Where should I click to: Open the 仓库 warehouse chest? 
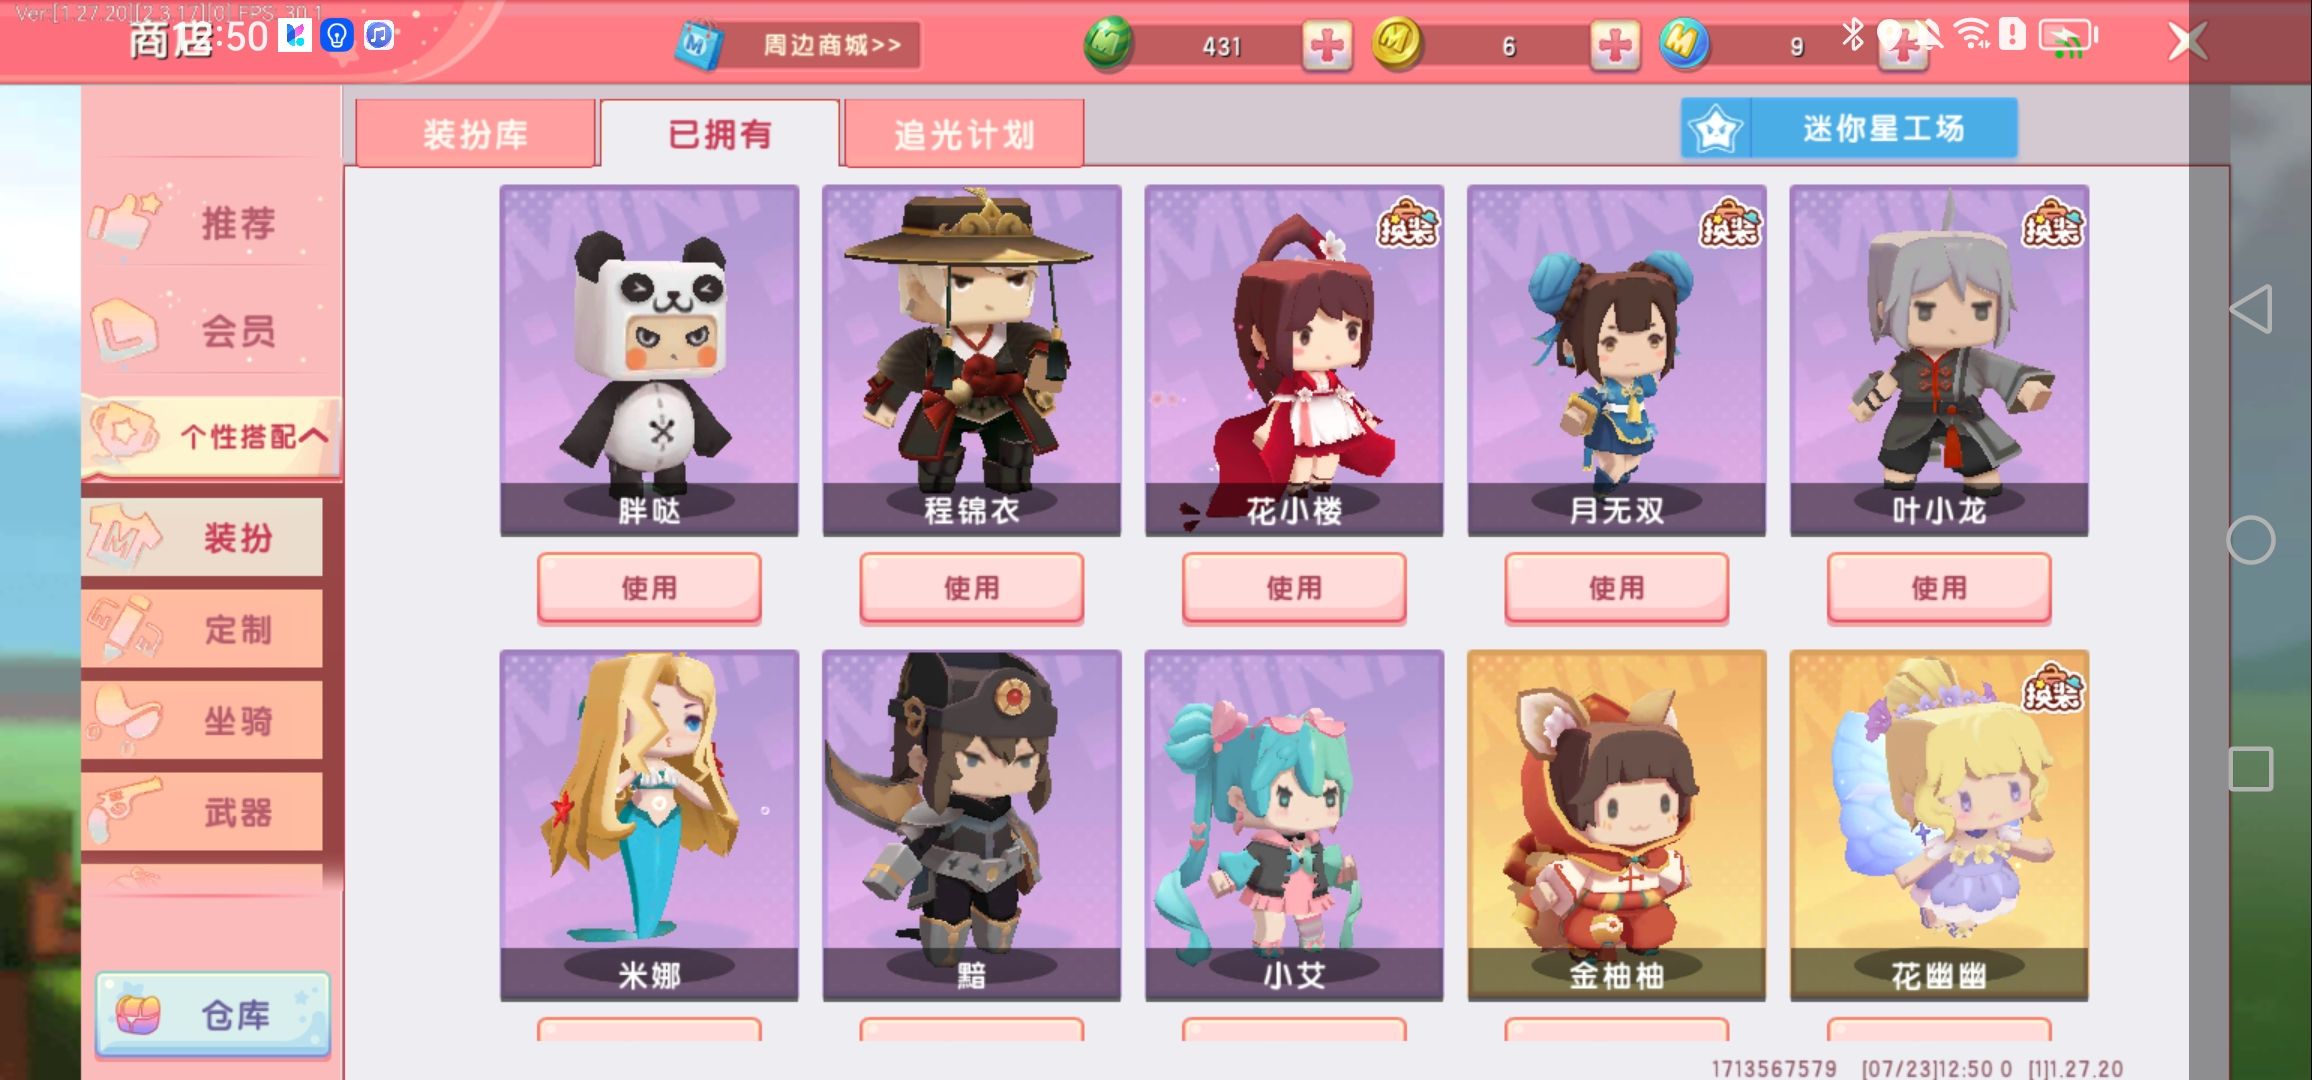point(213,1015)
